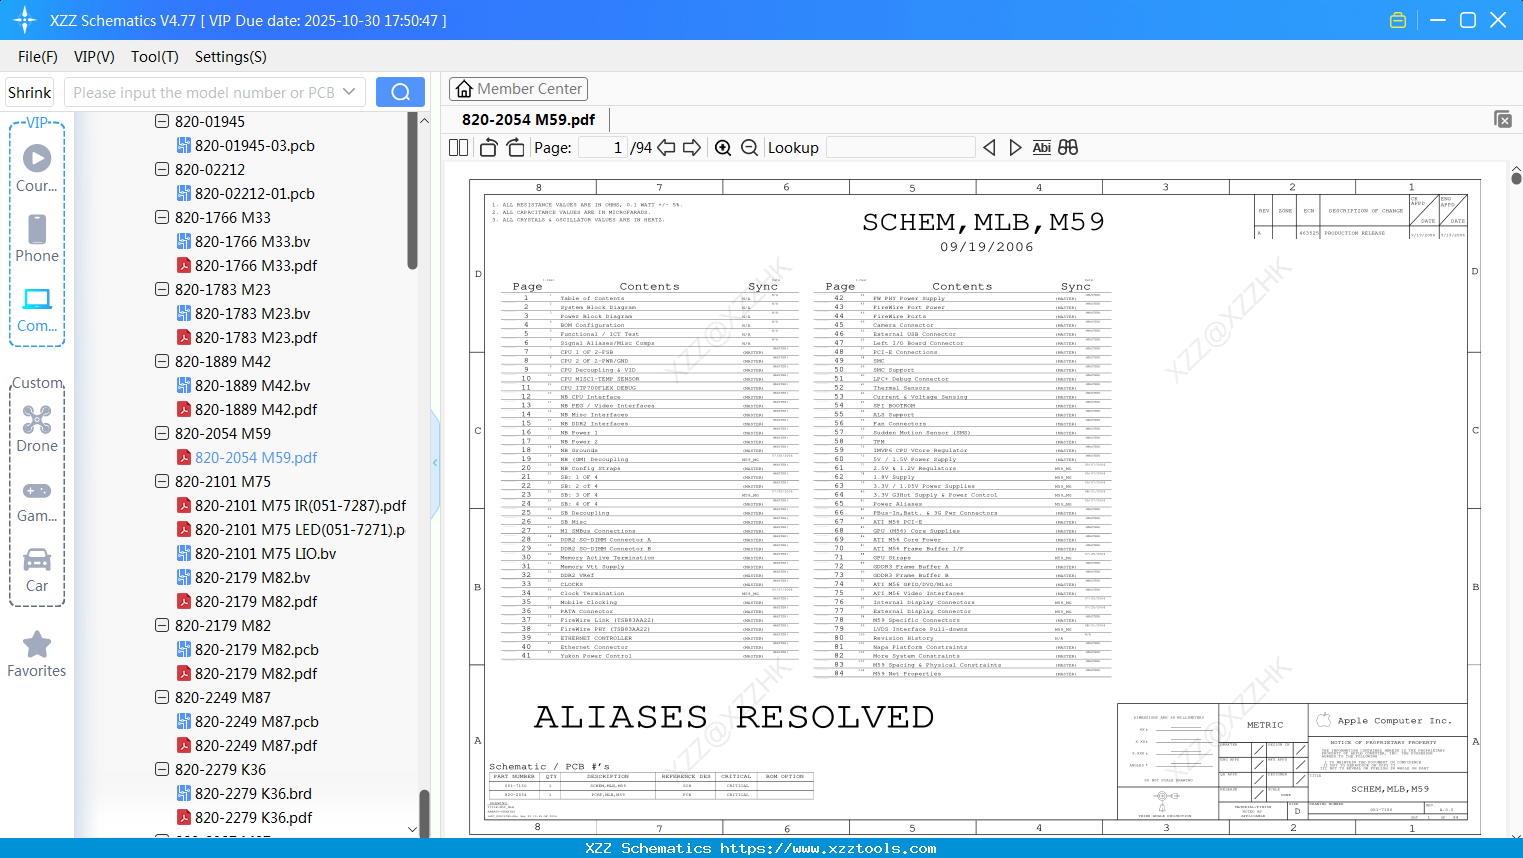Viewport: 1523px width, 858px height.
Task: Toggle the two-page split view
Action: click(x=458, y=148)
